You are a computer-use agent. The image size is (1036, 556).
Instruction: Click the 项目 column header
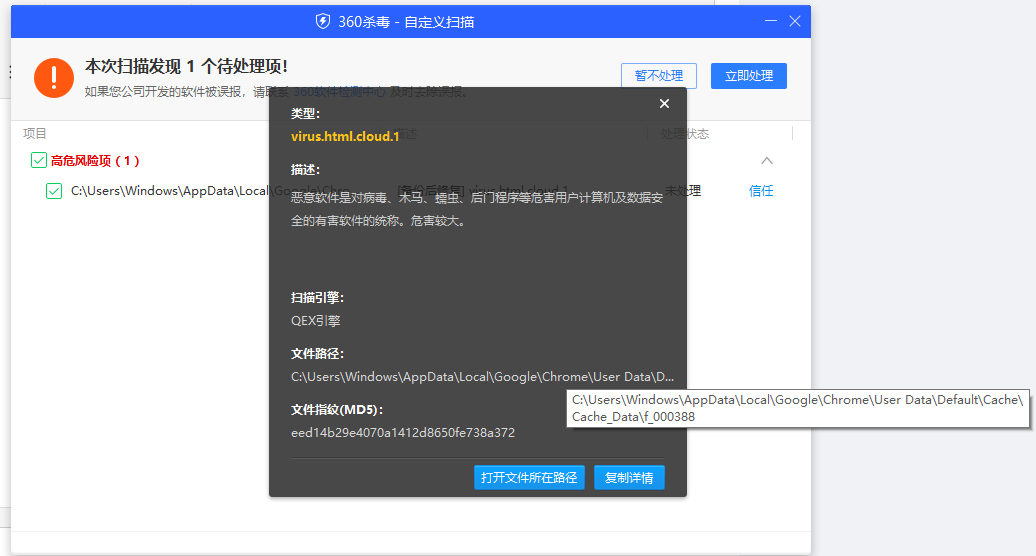[x=34, y=133]
